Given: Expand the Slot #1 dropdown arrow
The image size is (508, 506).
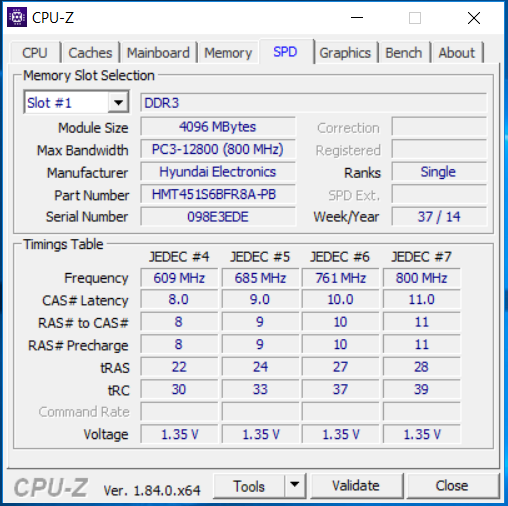Looking at the screenshot, I should click(118, 103).
